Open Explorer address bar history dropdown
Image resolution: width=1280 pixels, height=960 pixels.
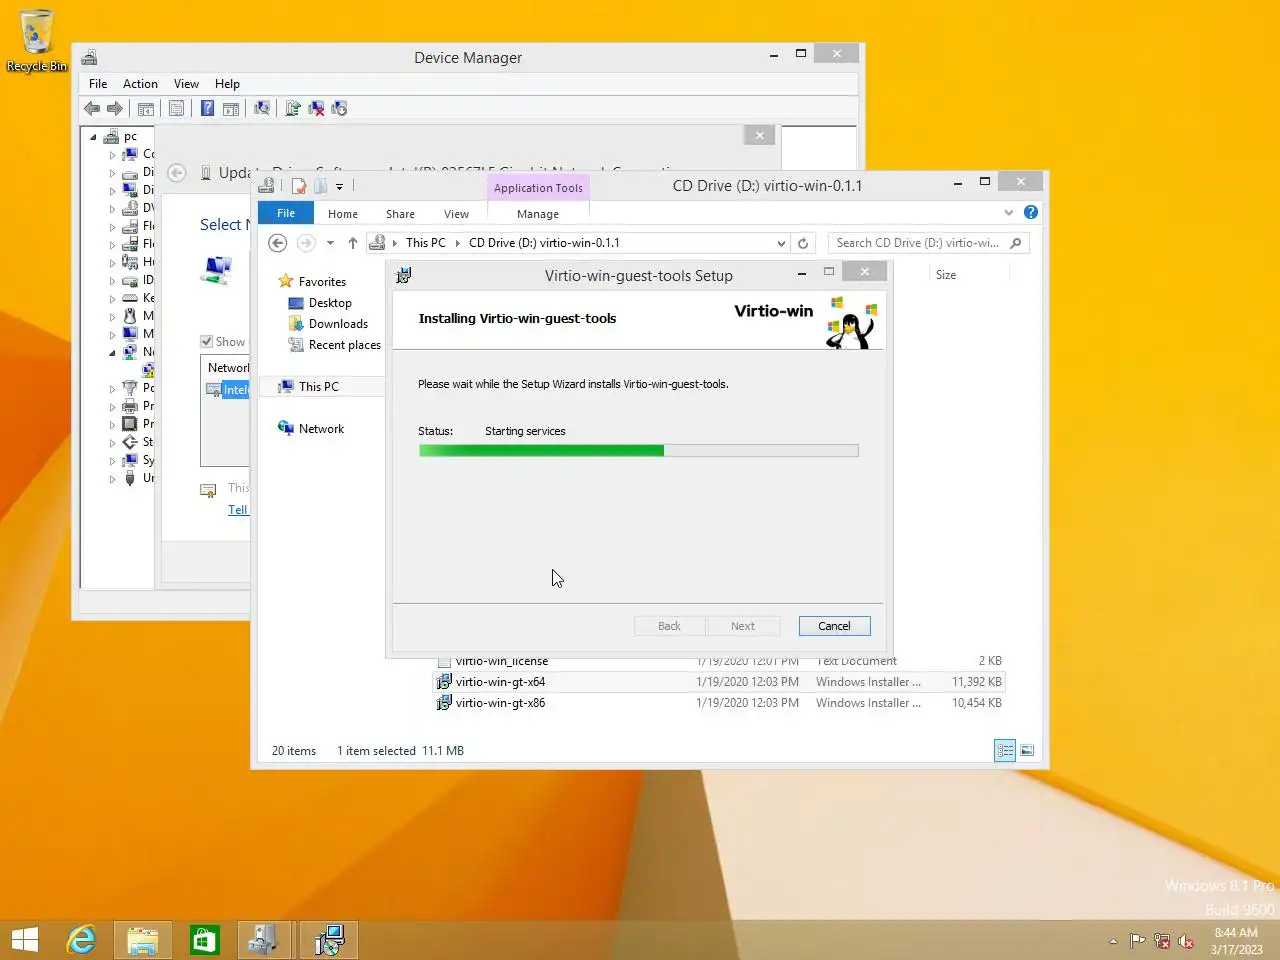[781, 243]
